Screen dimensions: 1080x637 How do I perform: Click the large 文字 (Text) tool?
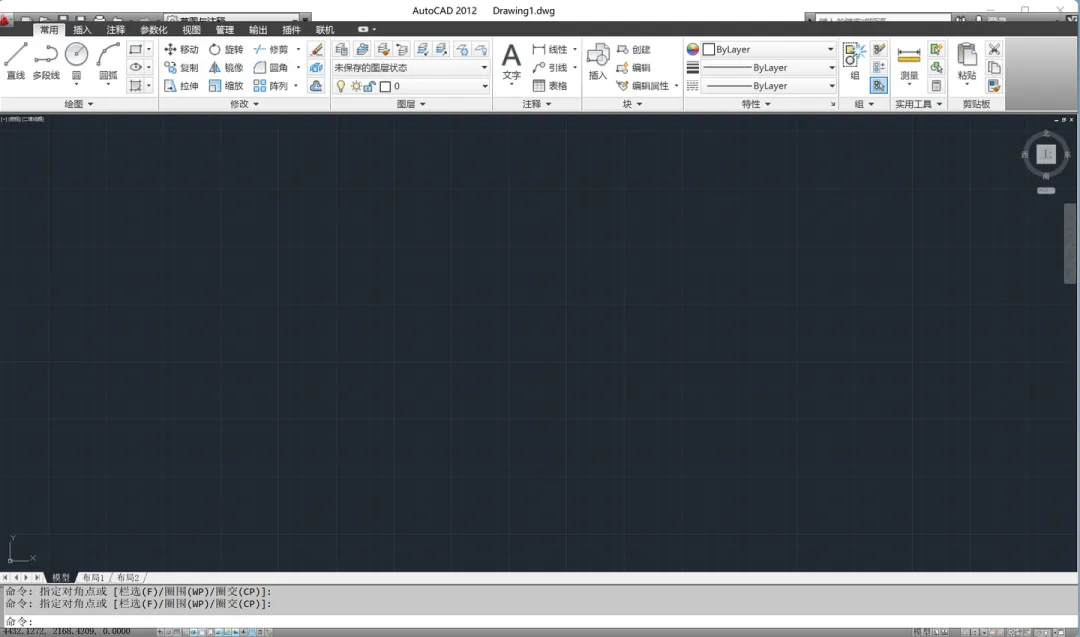(x=511, y=62)
